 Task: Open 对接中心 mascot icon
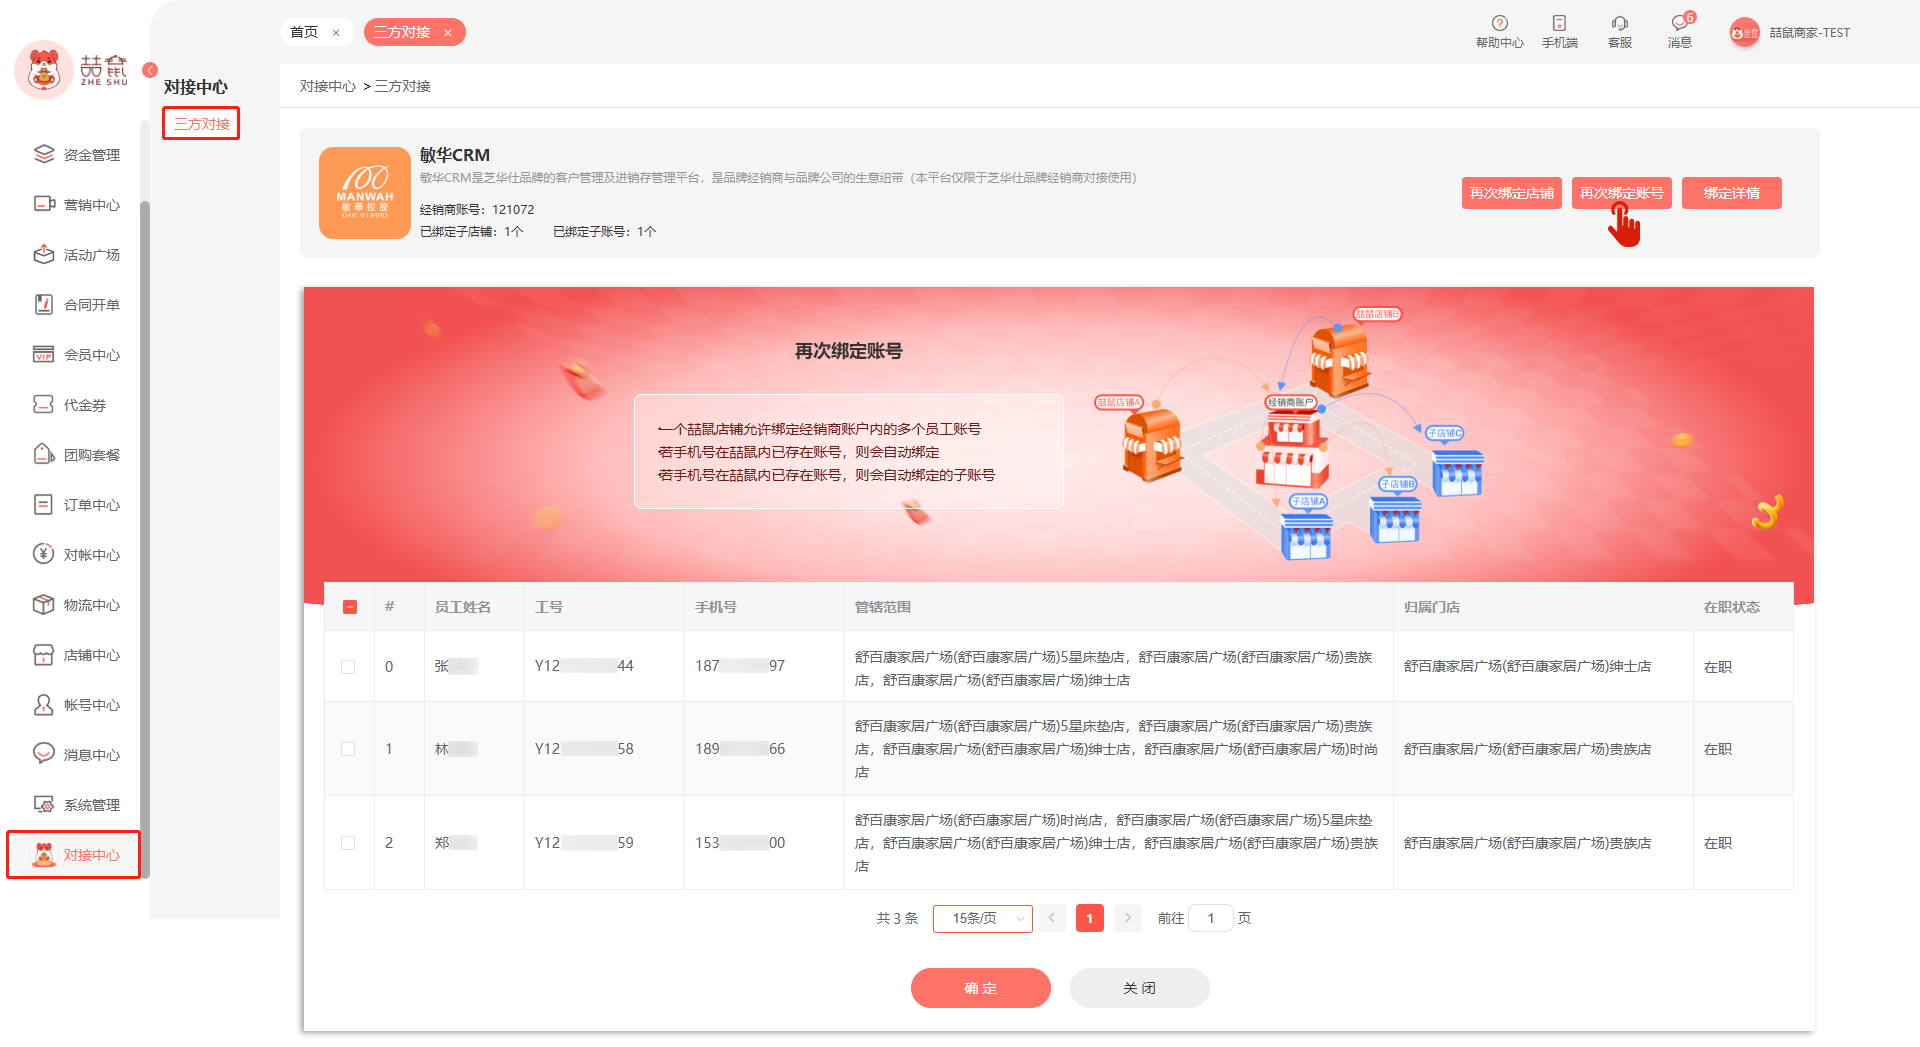tap(44, 854)
